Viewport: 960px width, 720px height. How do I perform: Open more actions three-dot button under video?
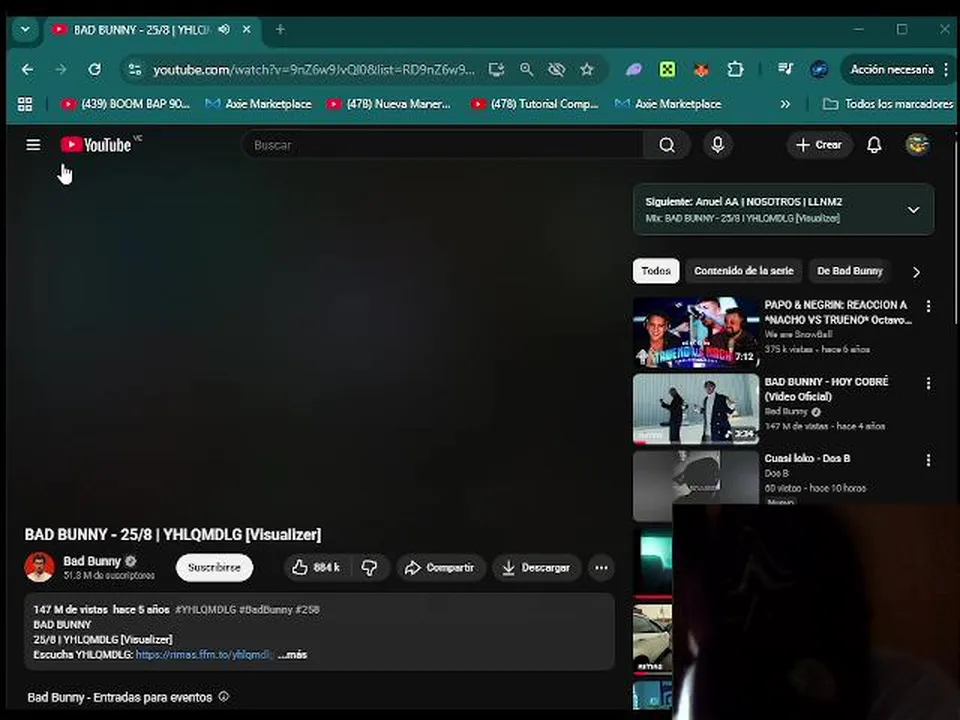pos(601,568)
